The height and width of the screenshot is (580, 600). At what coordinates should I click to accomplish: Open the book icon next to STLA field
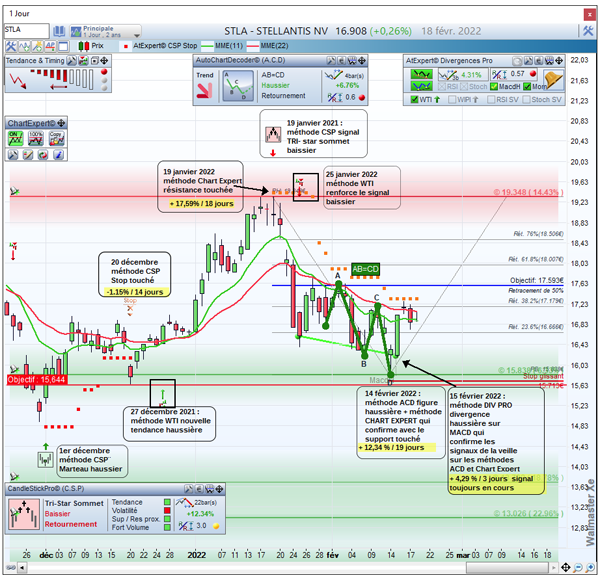(x=59, y=31)
